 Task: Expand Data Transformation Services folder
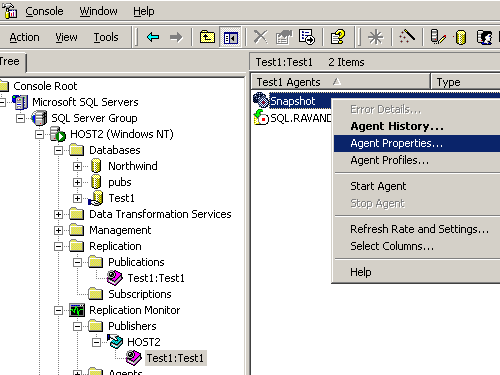coord(58,214)
